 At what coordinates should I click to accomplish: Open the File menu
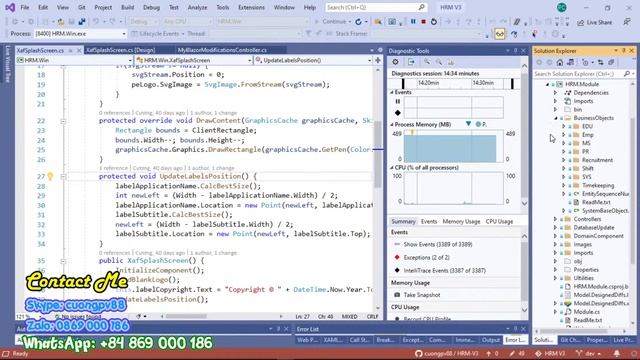24,7
